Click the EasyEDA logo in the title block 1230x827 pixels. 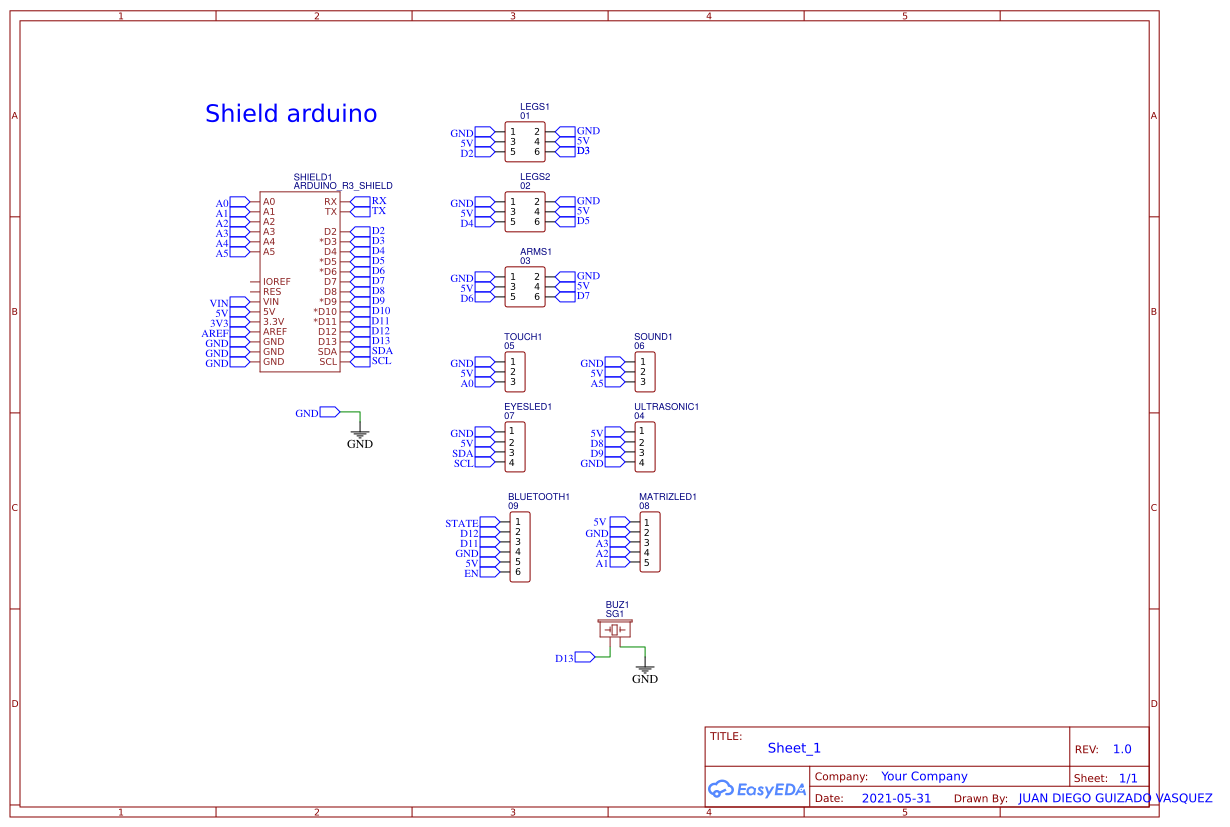point(756,789)
